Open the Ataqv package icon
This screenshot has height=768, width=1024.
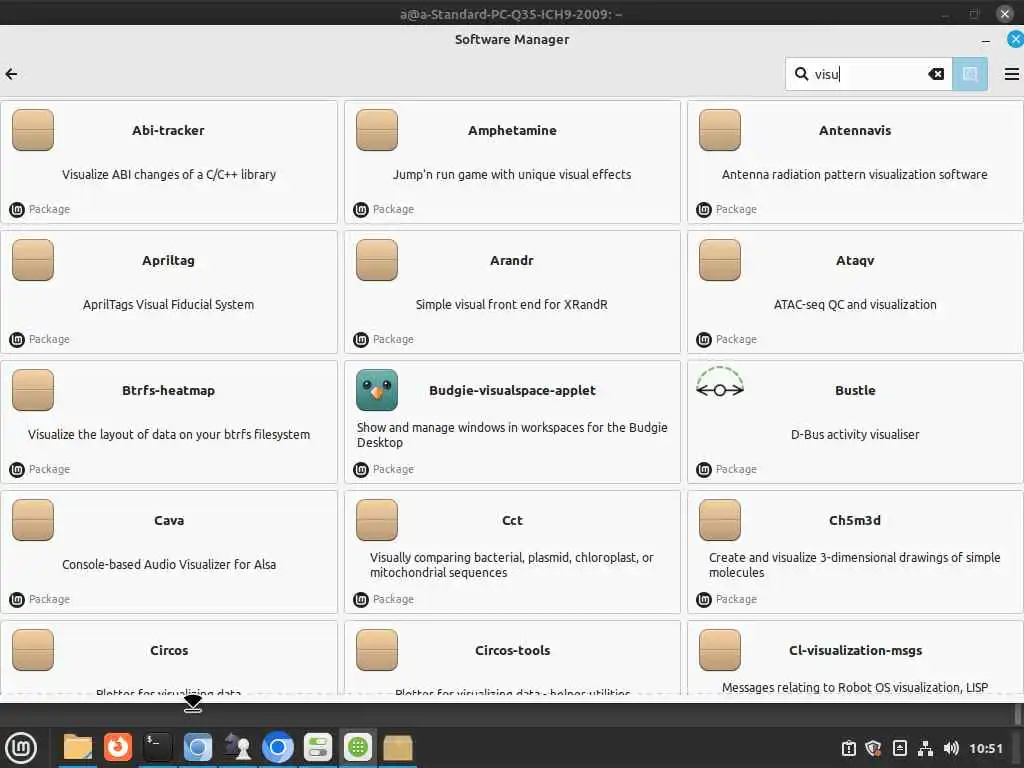coord(720,260)
